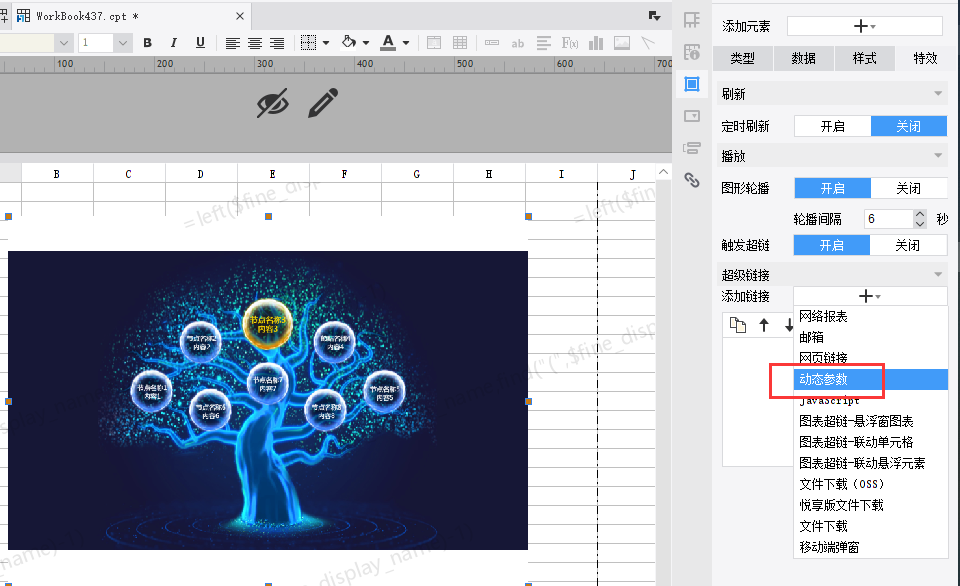Insert a text ab element
Screen dimensions: 960x586
518,43
